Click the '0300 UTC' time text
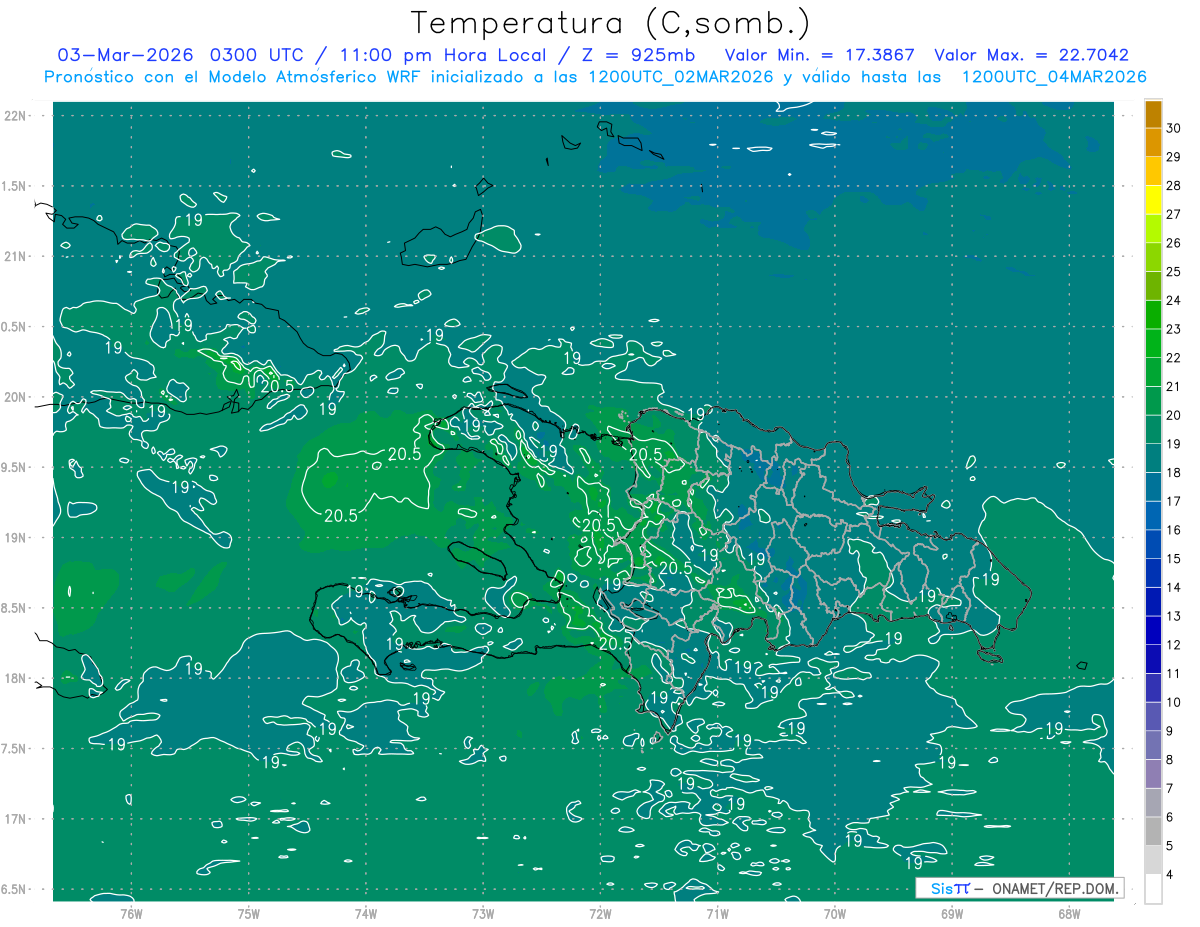 click(258, 55)
